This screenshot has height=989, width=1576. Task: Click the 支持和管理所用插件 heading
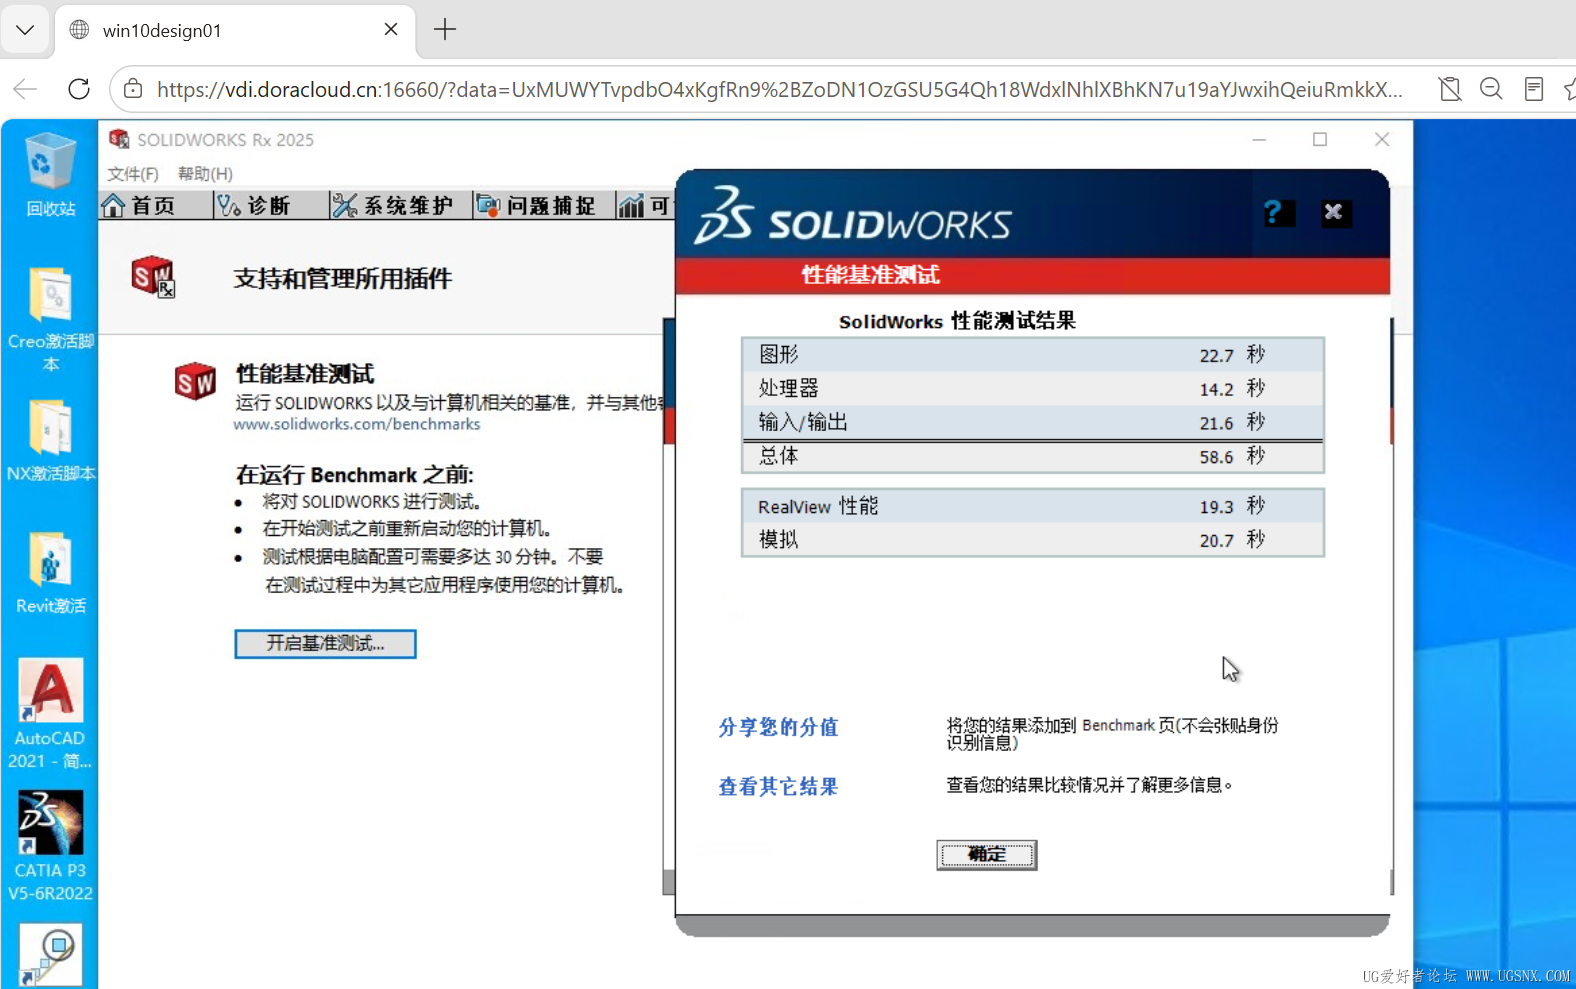tap(342, 278)
